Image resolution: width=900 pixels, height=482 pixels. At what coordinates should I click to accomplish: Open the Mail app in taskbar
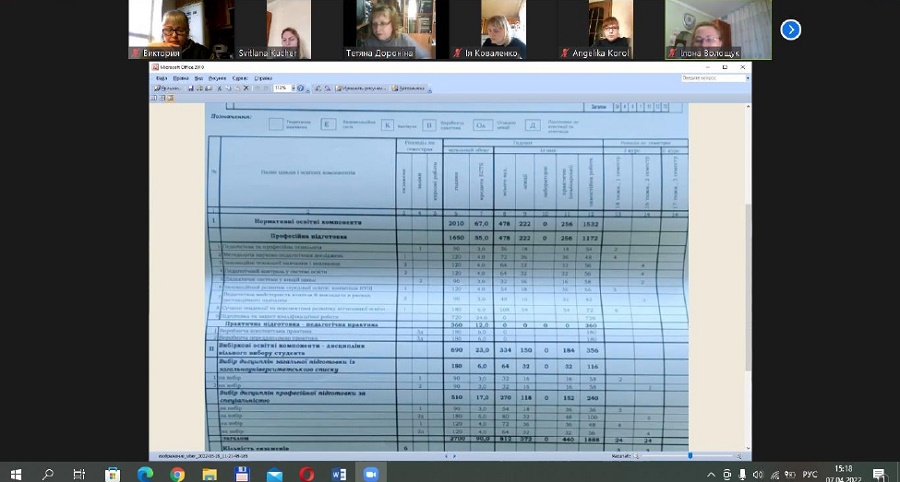273,473
